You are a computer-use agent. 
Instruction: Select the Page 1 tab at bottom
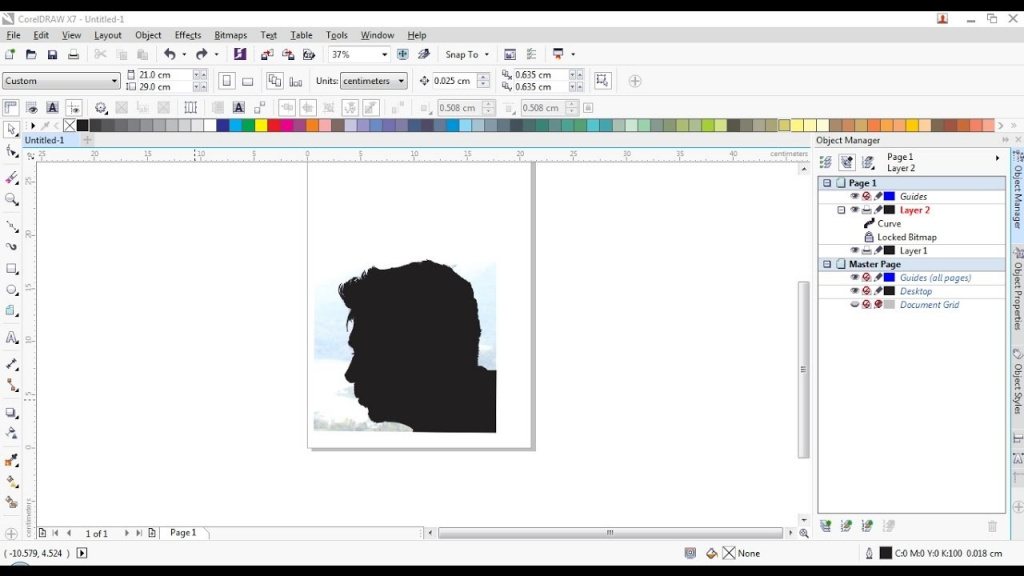point(183,533)
